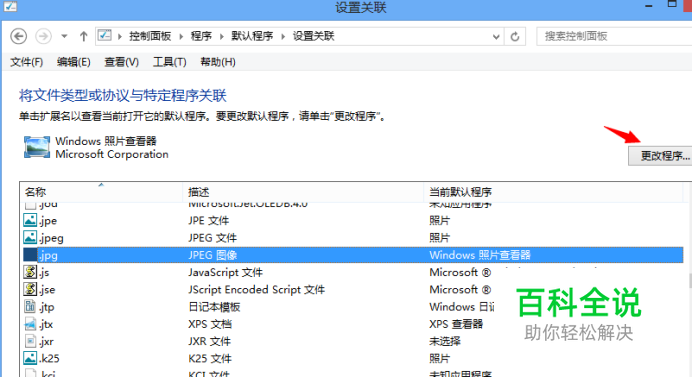Select 程序 in the breadcrumb

tap(201, 36)
